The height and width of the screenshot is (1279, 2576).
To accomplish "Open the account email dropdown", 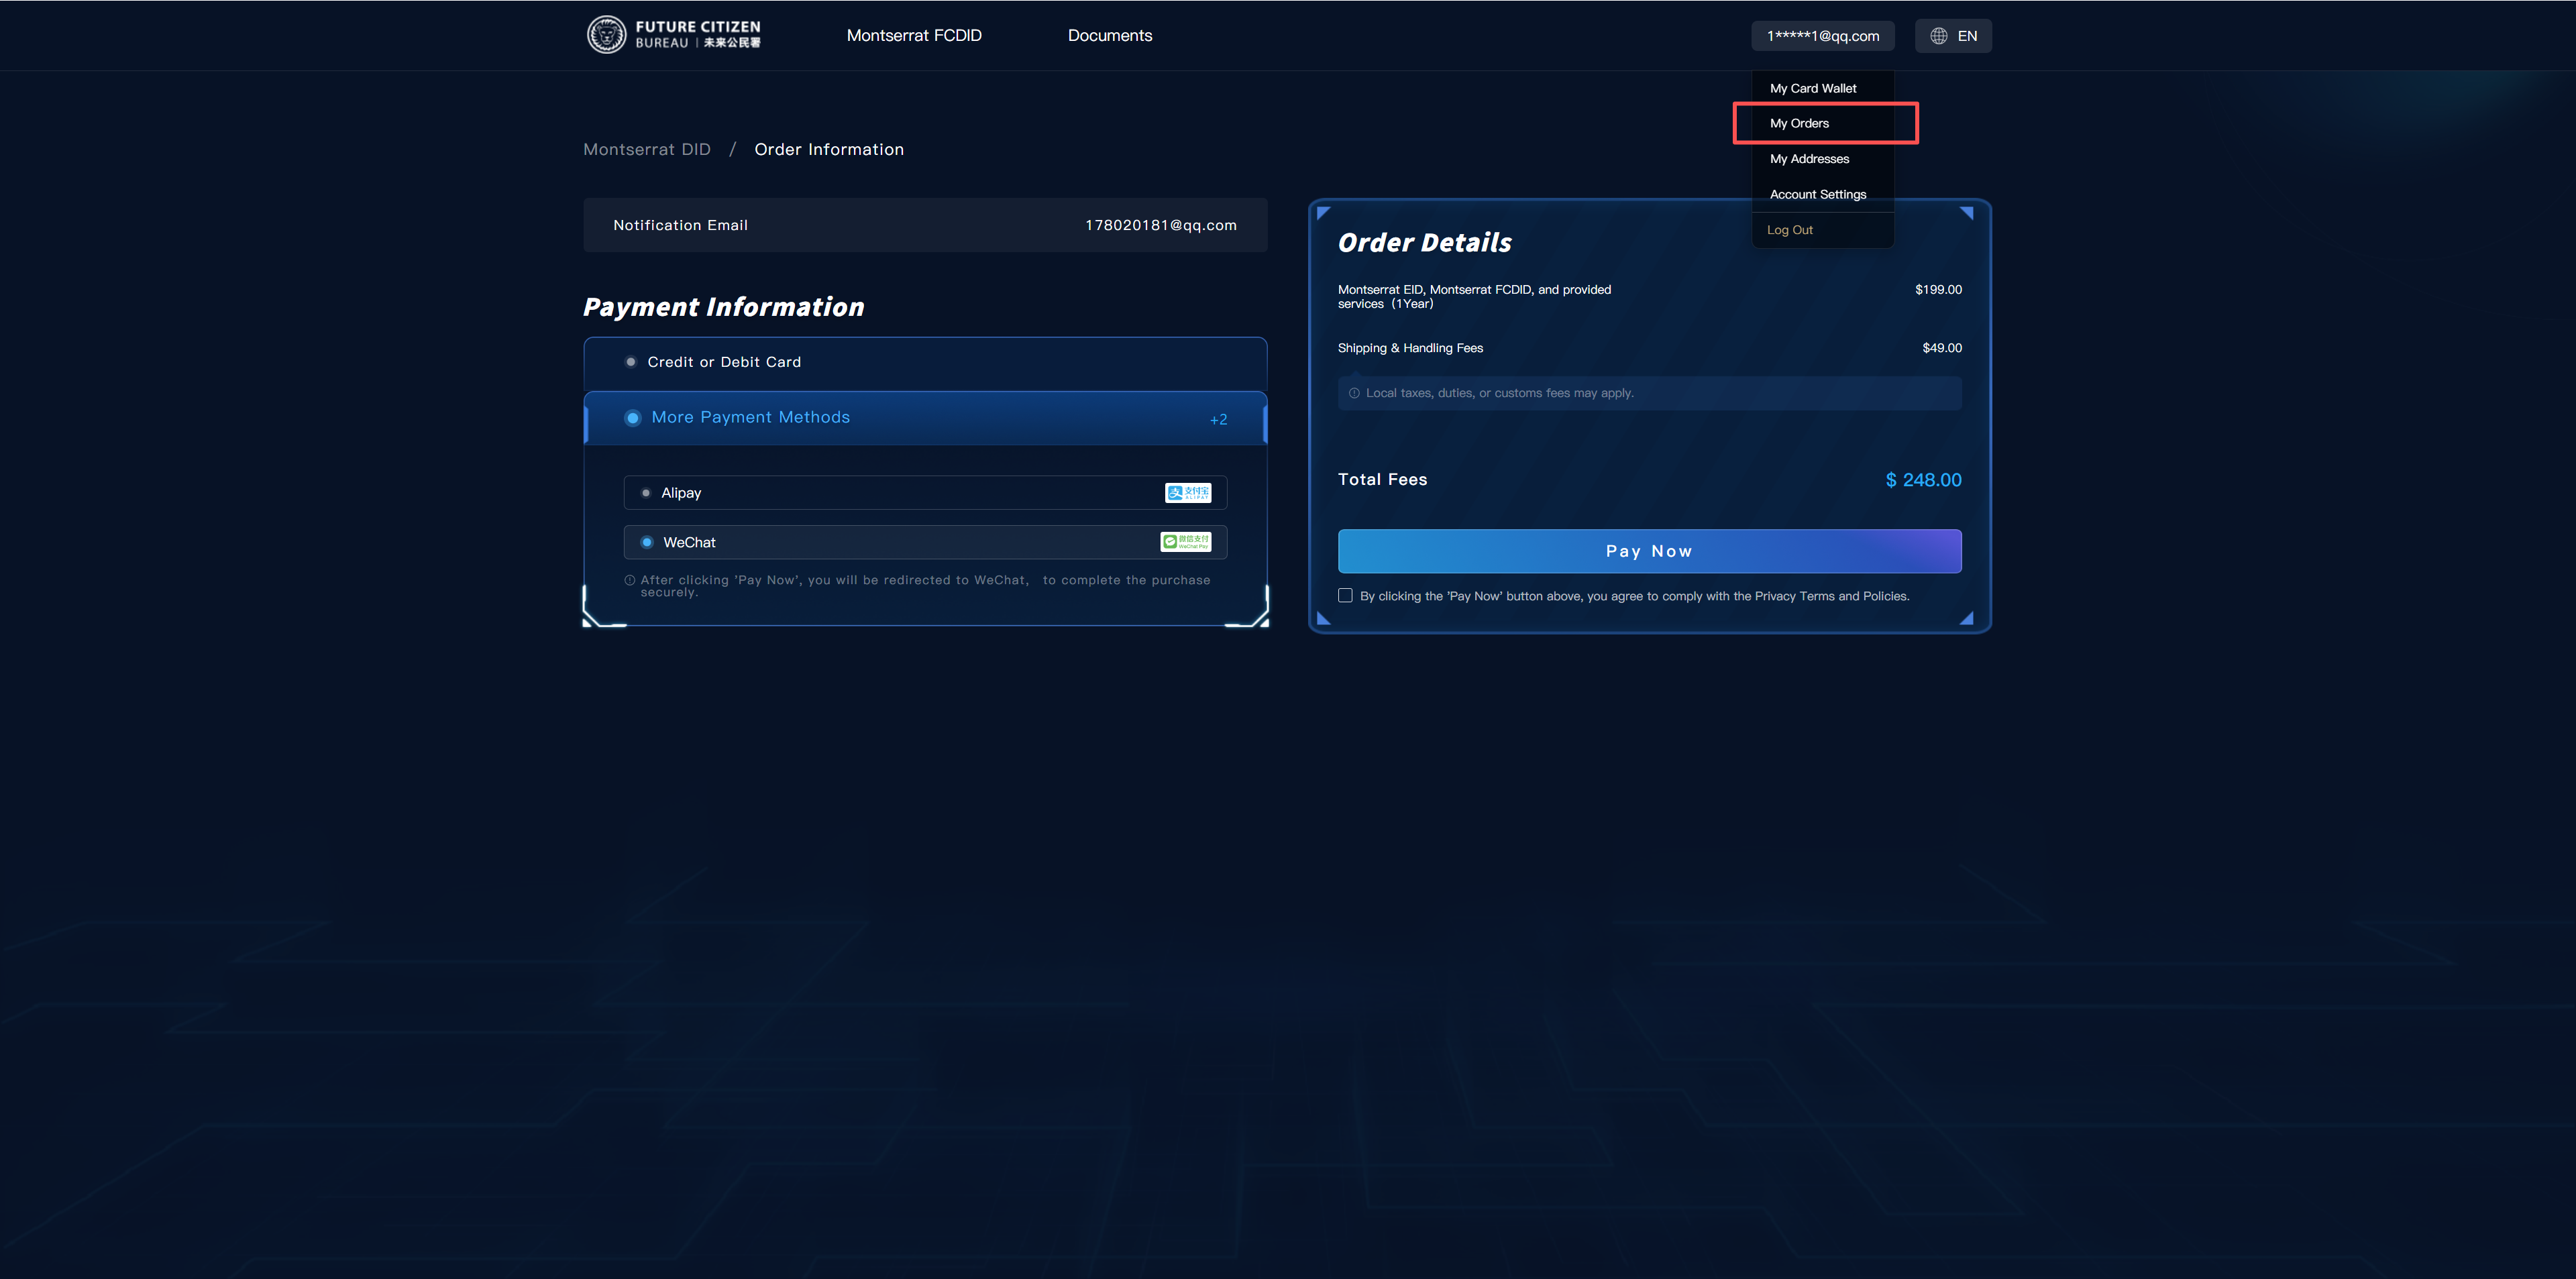I will coord(1822,36).
